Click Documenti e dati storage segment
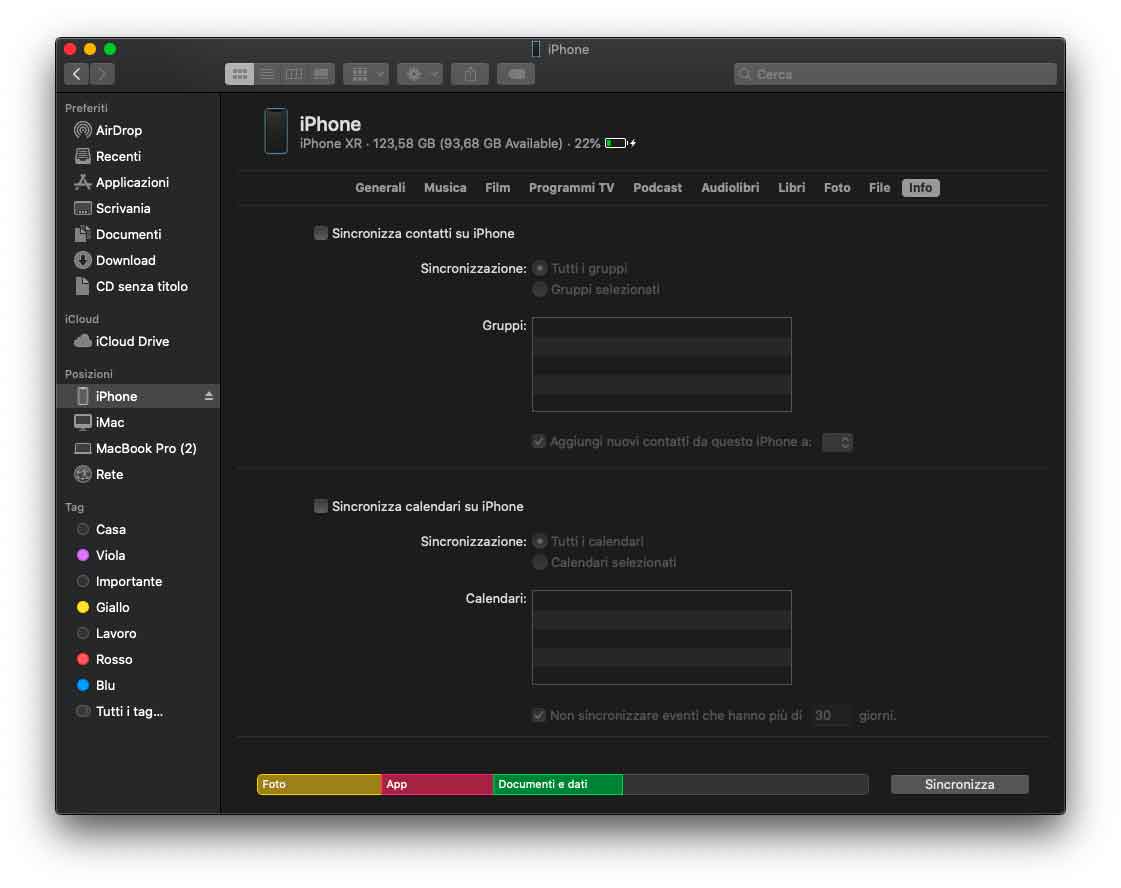1121x888 pixels. point(558,784)
